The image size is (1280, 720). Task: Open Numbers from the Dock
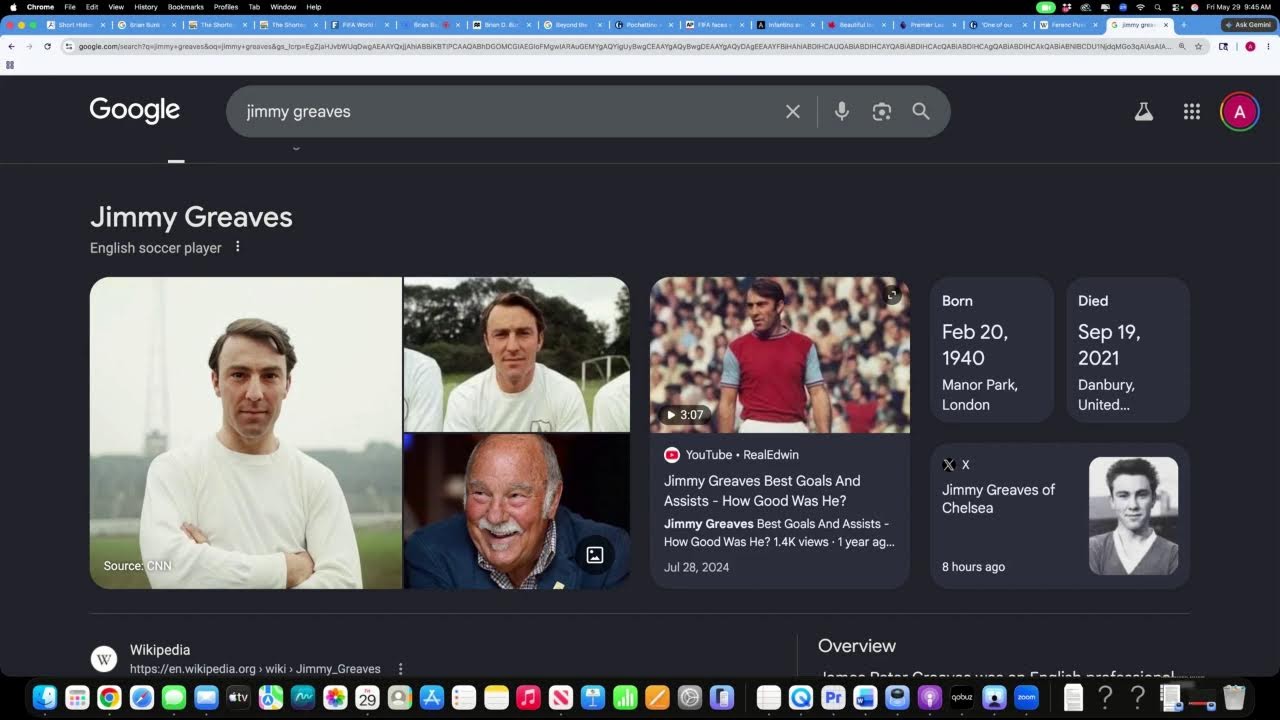[625, 697]
